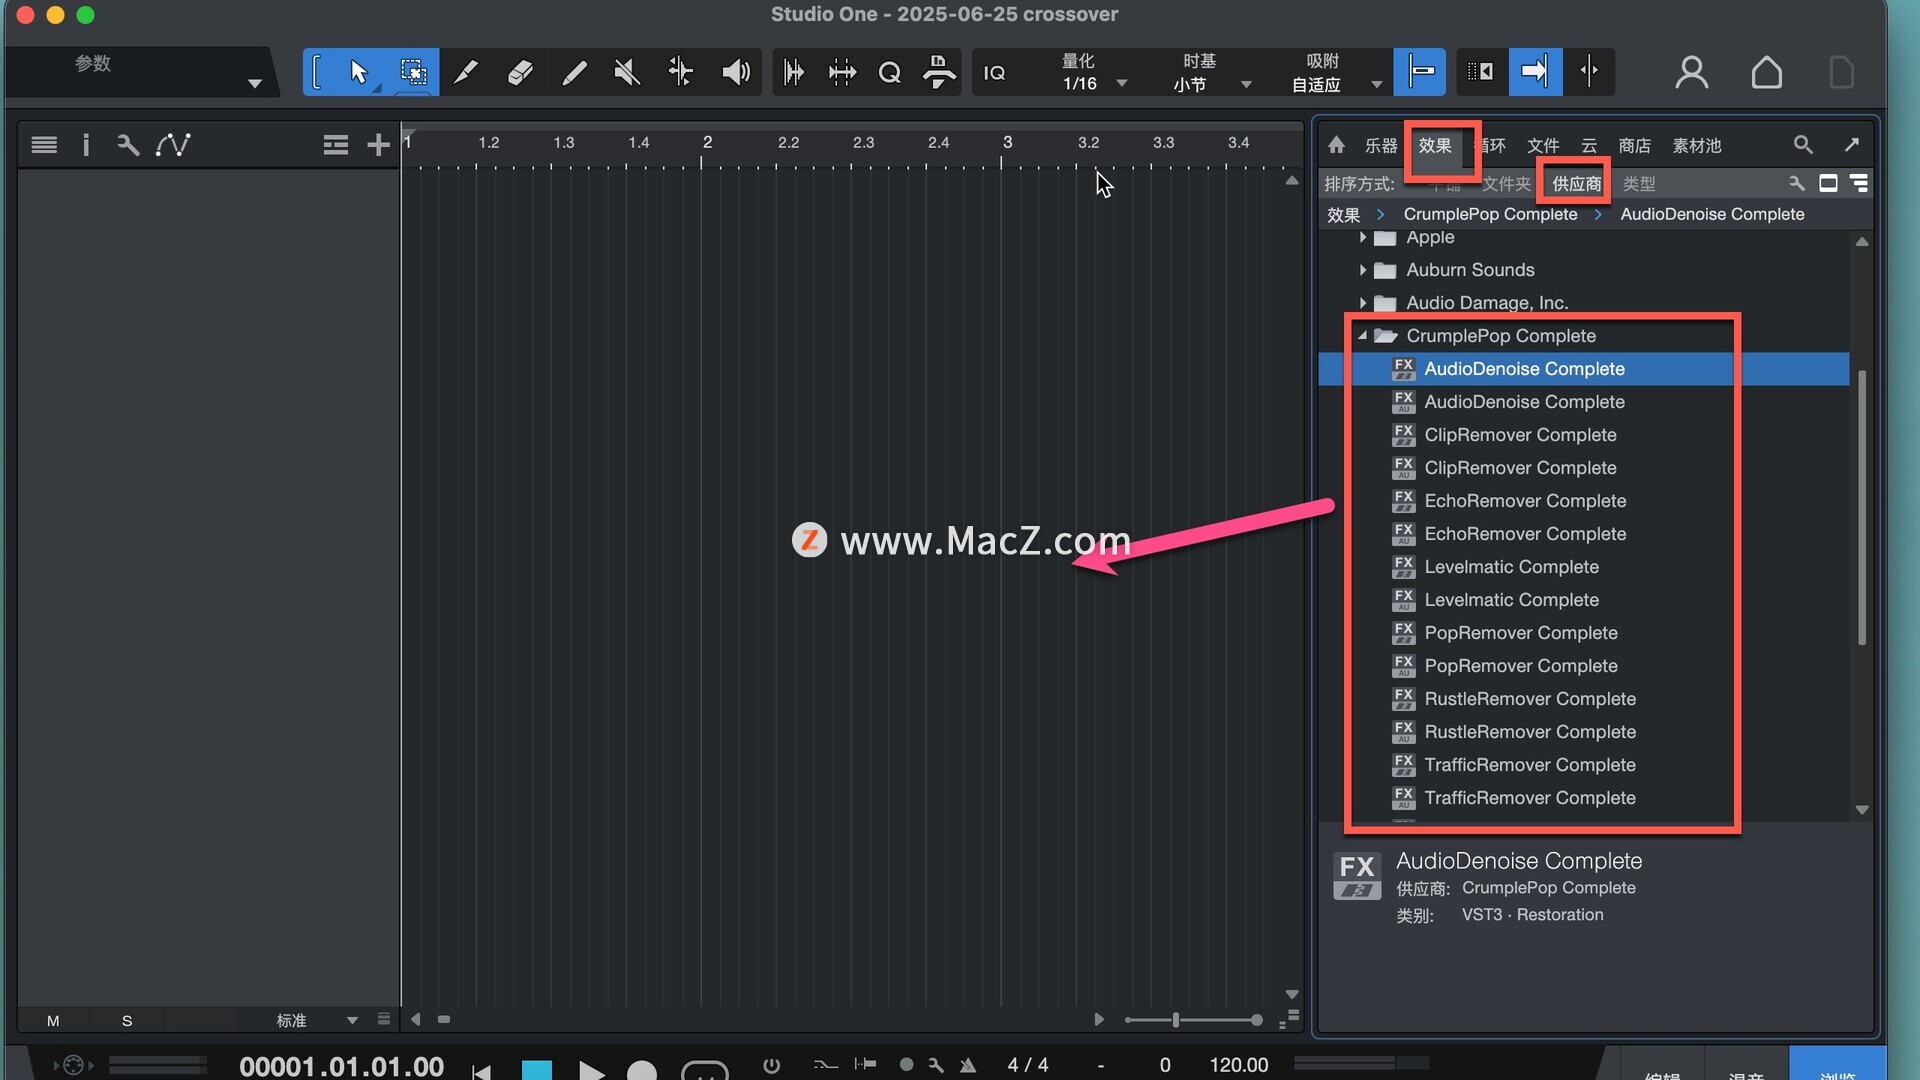Select the Listen speaker tool
The image size is (1920, 1080).
click(x=735, y=72)
